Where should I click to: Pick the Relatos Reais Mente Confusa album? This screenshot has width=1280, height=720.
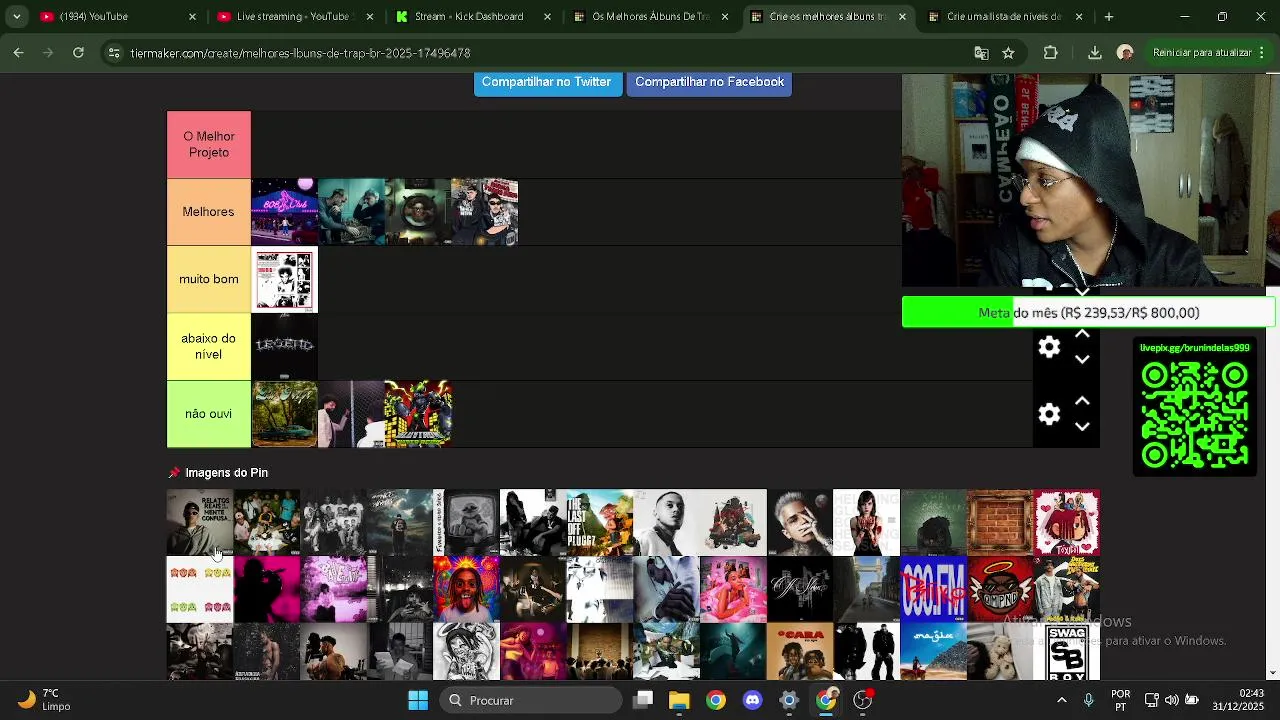(200, 522)
